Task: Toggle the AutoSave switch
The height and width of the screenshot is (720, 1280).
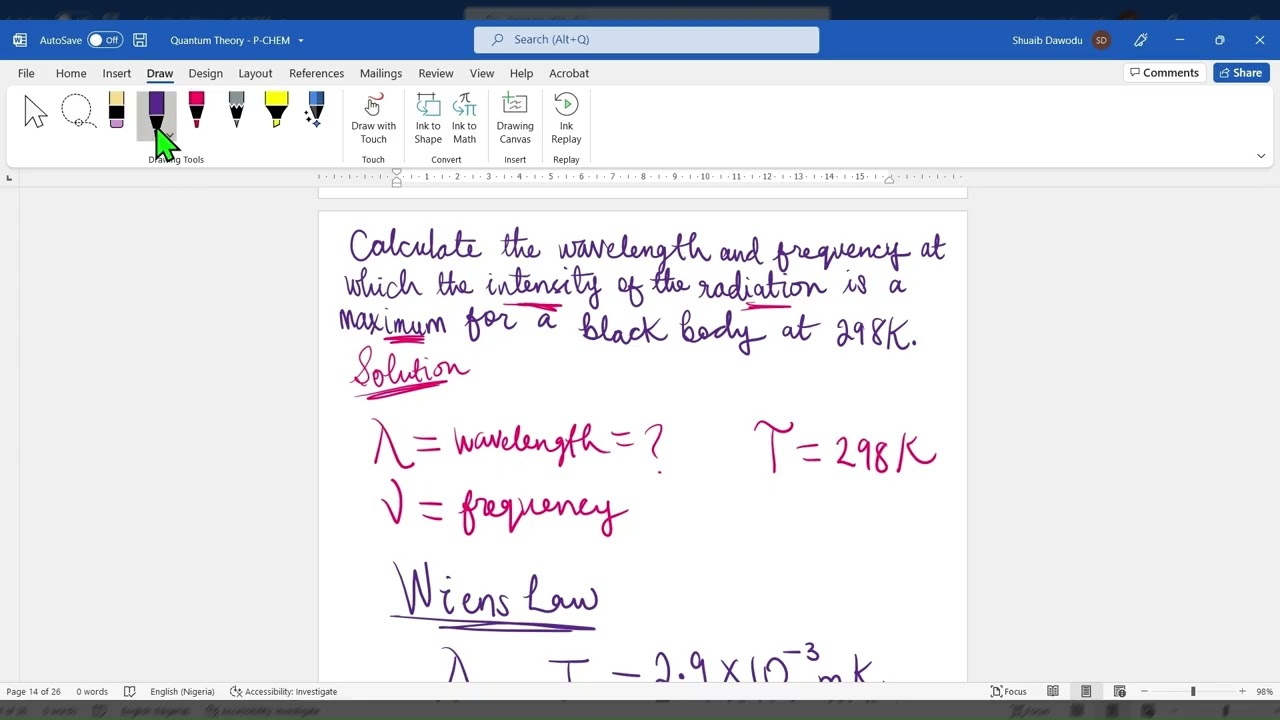Action: (104, 40)
